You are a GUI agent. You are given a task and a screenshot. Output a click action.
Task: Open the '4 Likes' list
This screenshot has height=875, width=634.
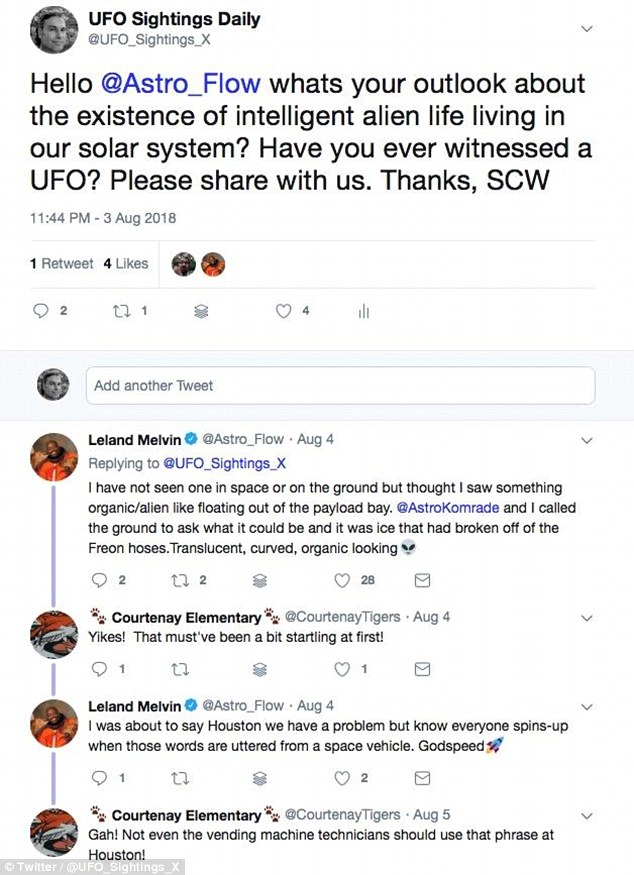tap(126, 264)
